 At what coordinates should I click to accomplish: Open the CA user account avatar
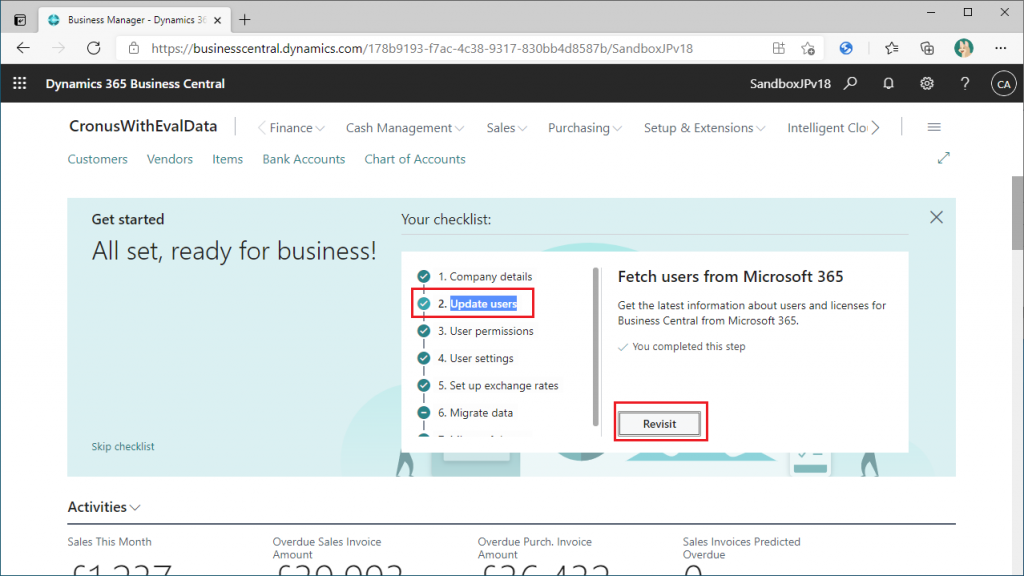(1003, 84)
